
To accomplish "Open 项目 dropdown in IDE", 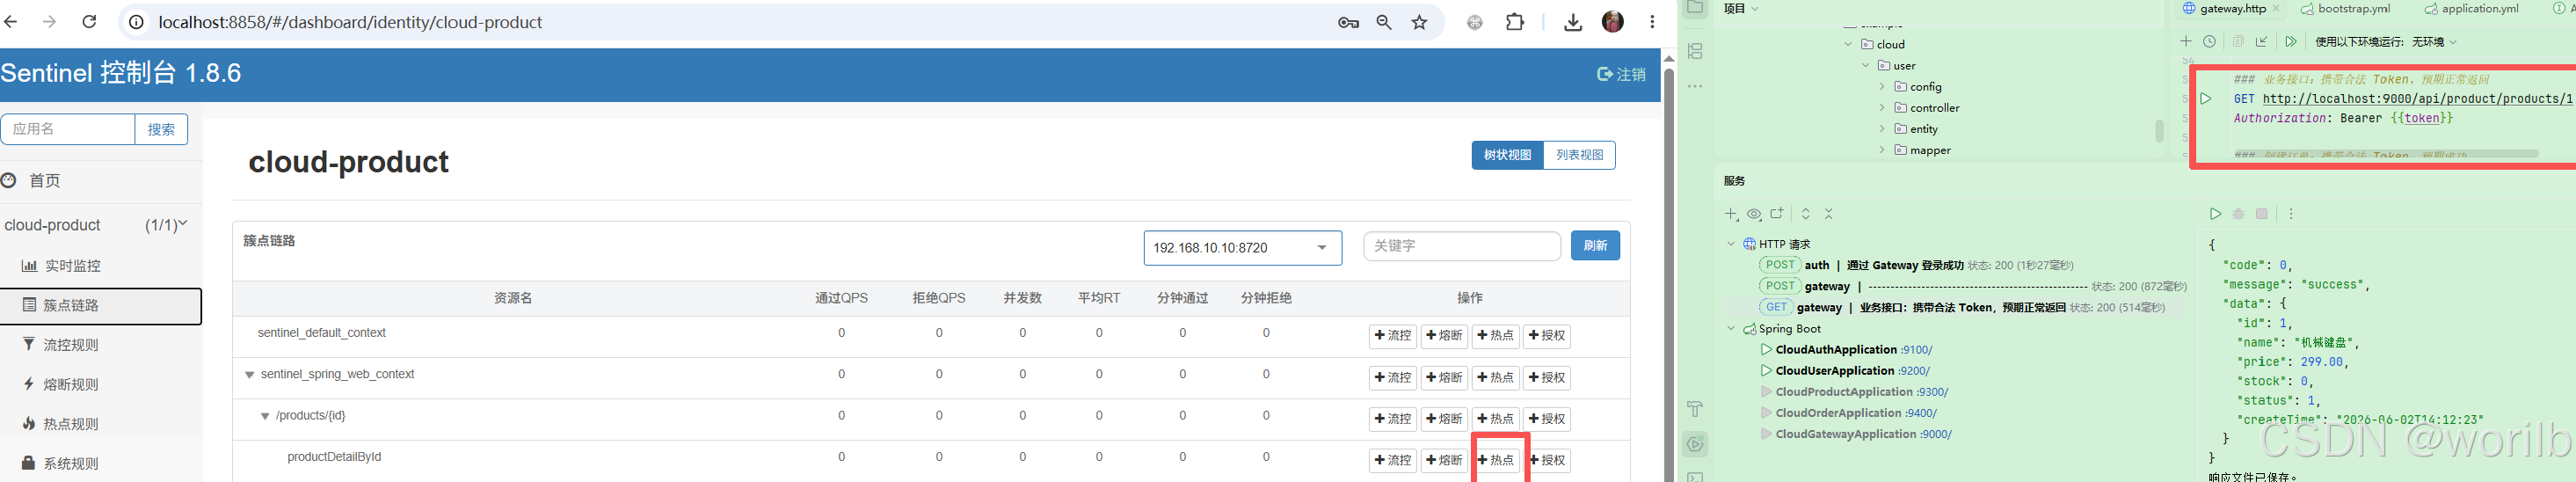I will [1741, 8].
